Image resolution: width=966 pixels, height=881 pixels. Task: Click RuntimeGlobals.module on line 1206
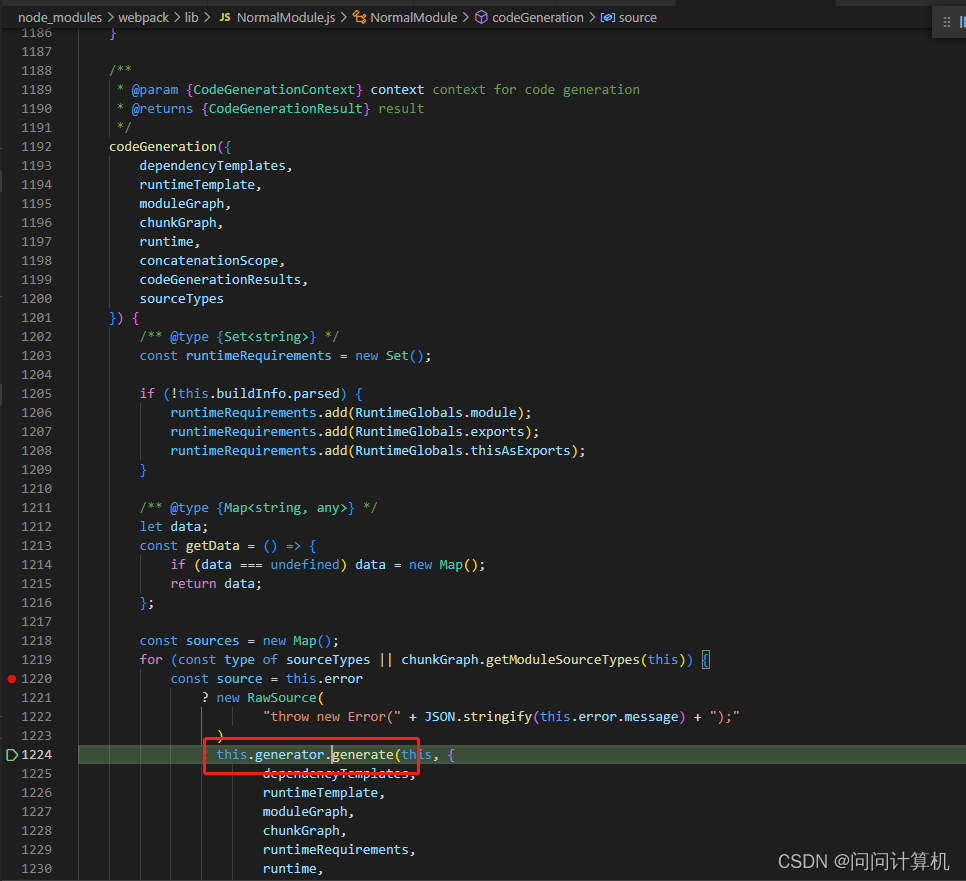pyautogui.click(x=436, y=413)
